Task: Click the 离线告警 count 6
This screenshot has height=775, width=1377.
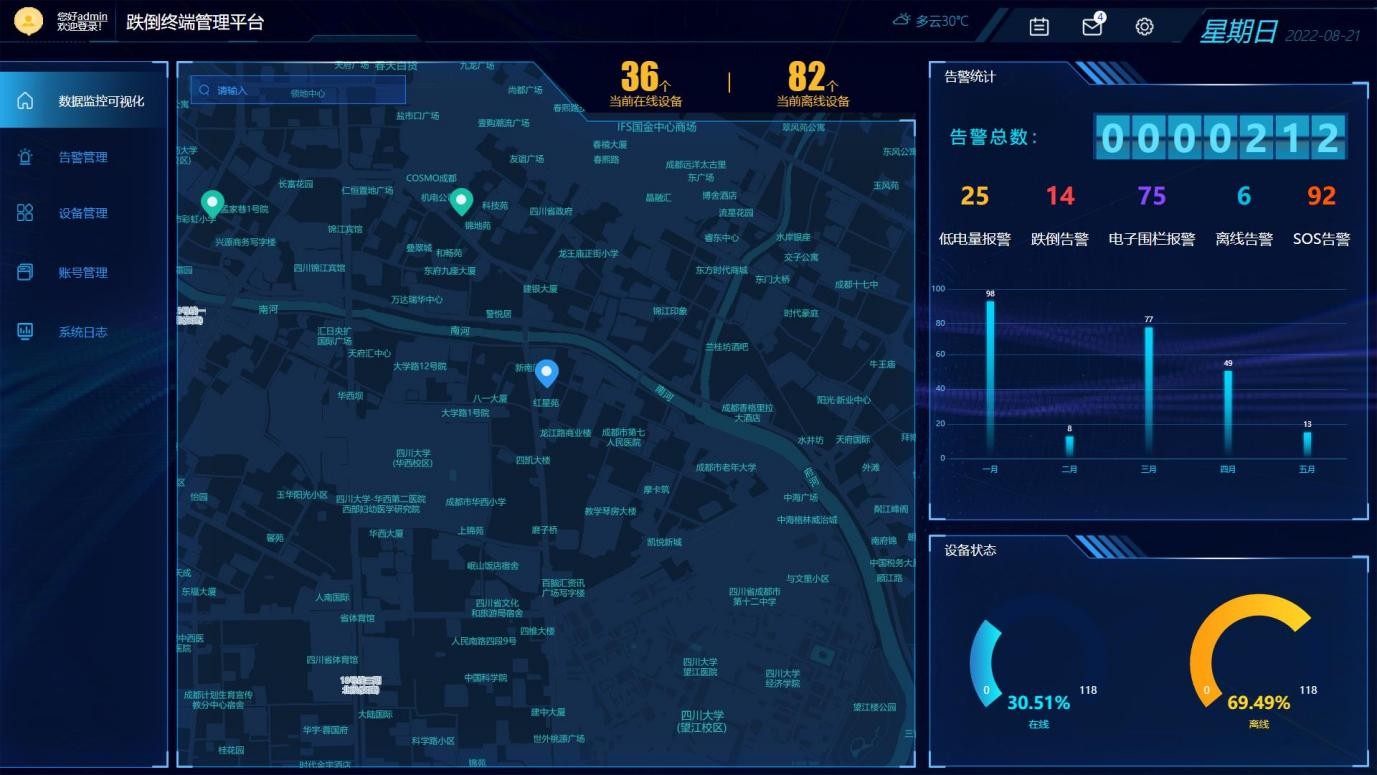Action: (1244, 196)
